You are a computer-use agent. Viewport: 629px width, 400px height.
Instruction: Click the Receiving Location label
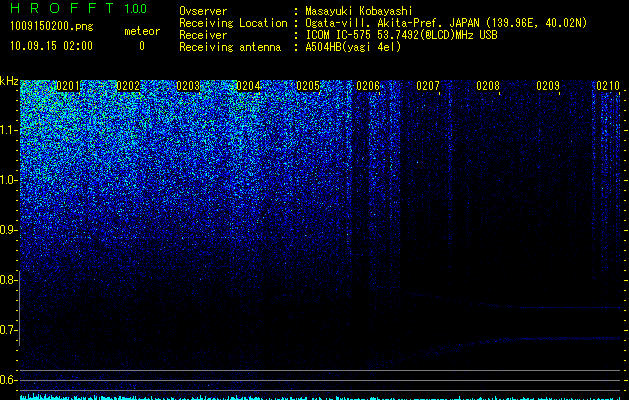pyautogui.click(x=233, y=23)
